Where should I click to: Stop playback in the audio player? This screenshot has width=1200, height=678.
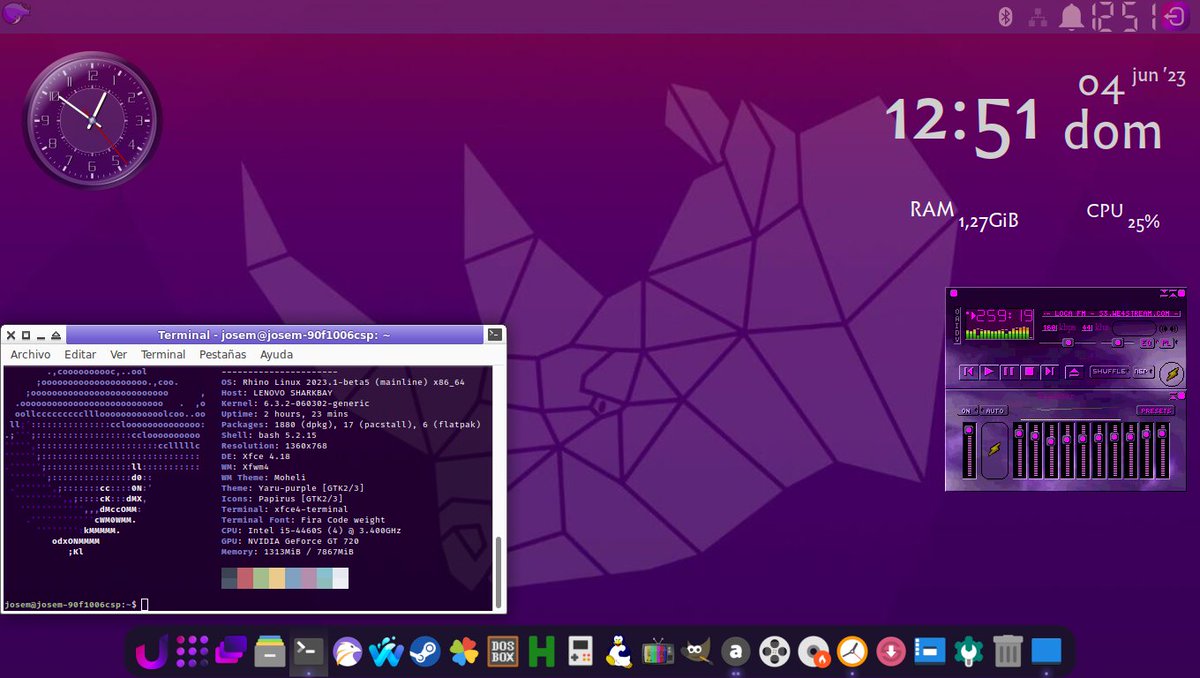point(1029,372)
